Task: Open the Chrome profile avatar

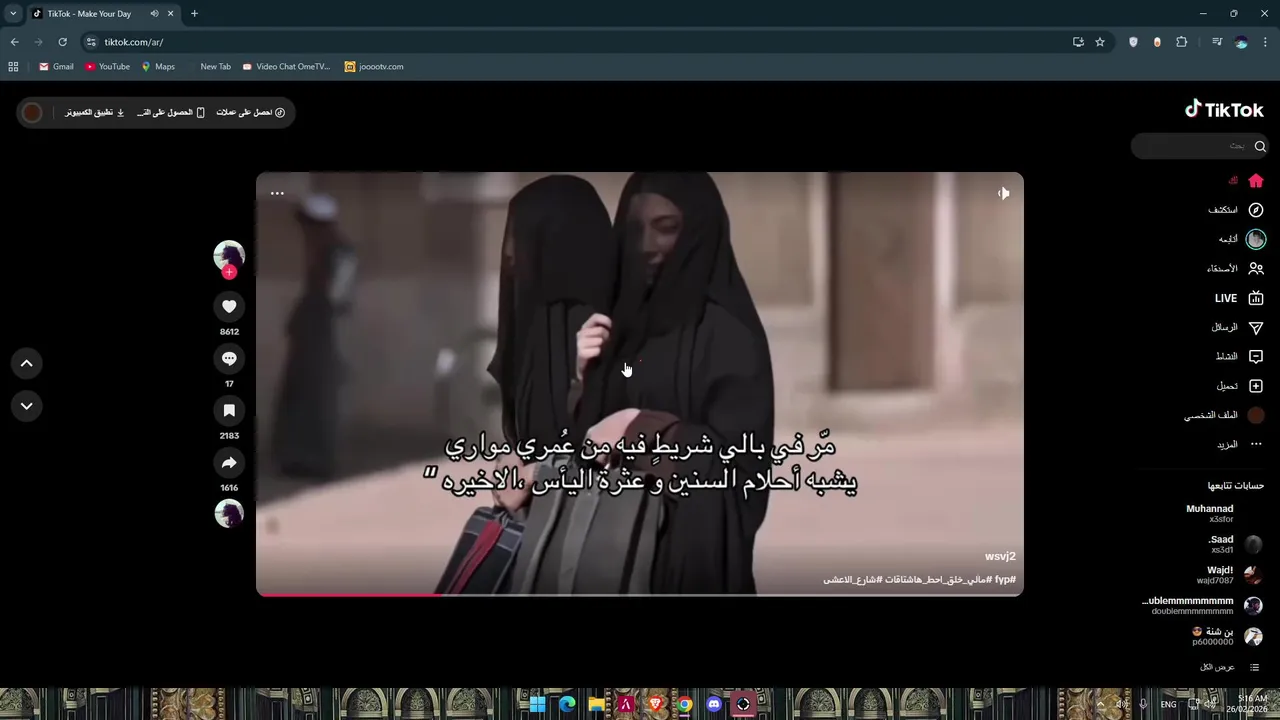Action: point(1241,42)
